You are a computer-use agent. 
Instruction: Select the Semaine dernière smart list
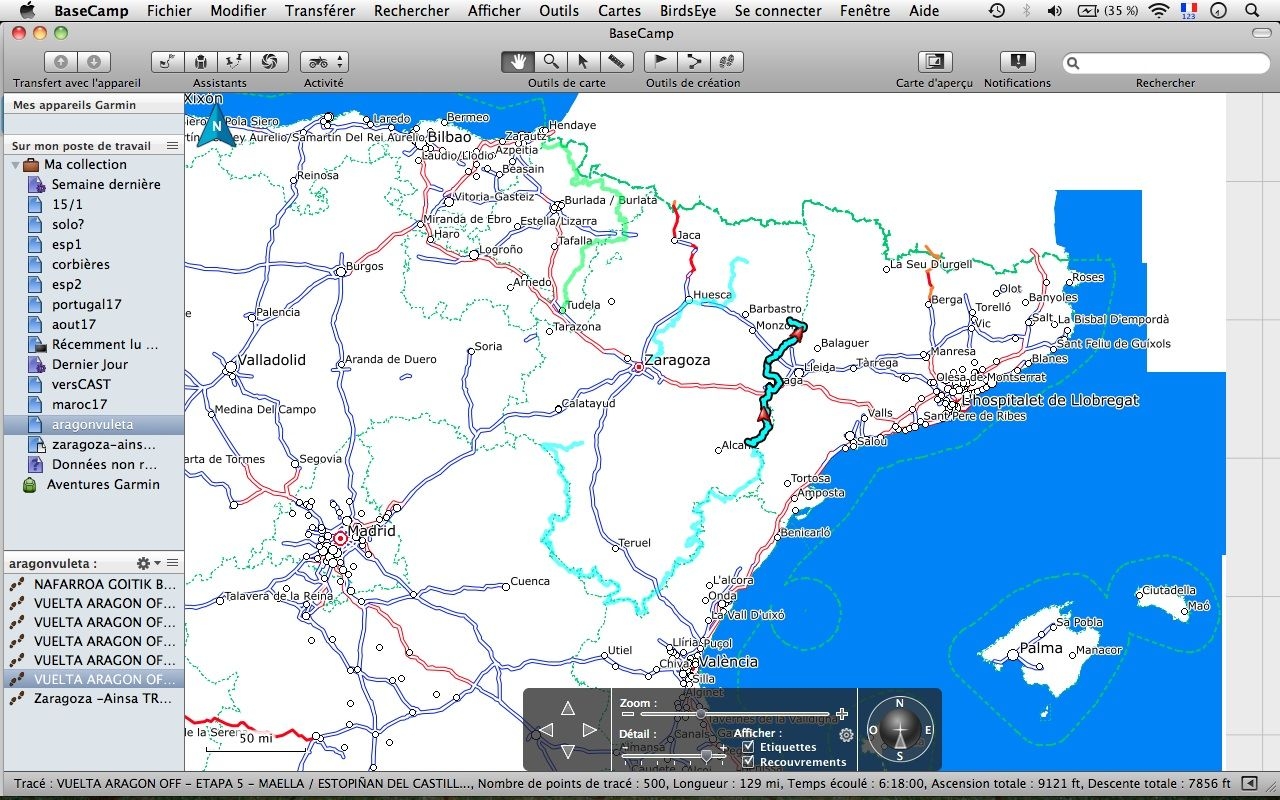(x=94, y=184)
